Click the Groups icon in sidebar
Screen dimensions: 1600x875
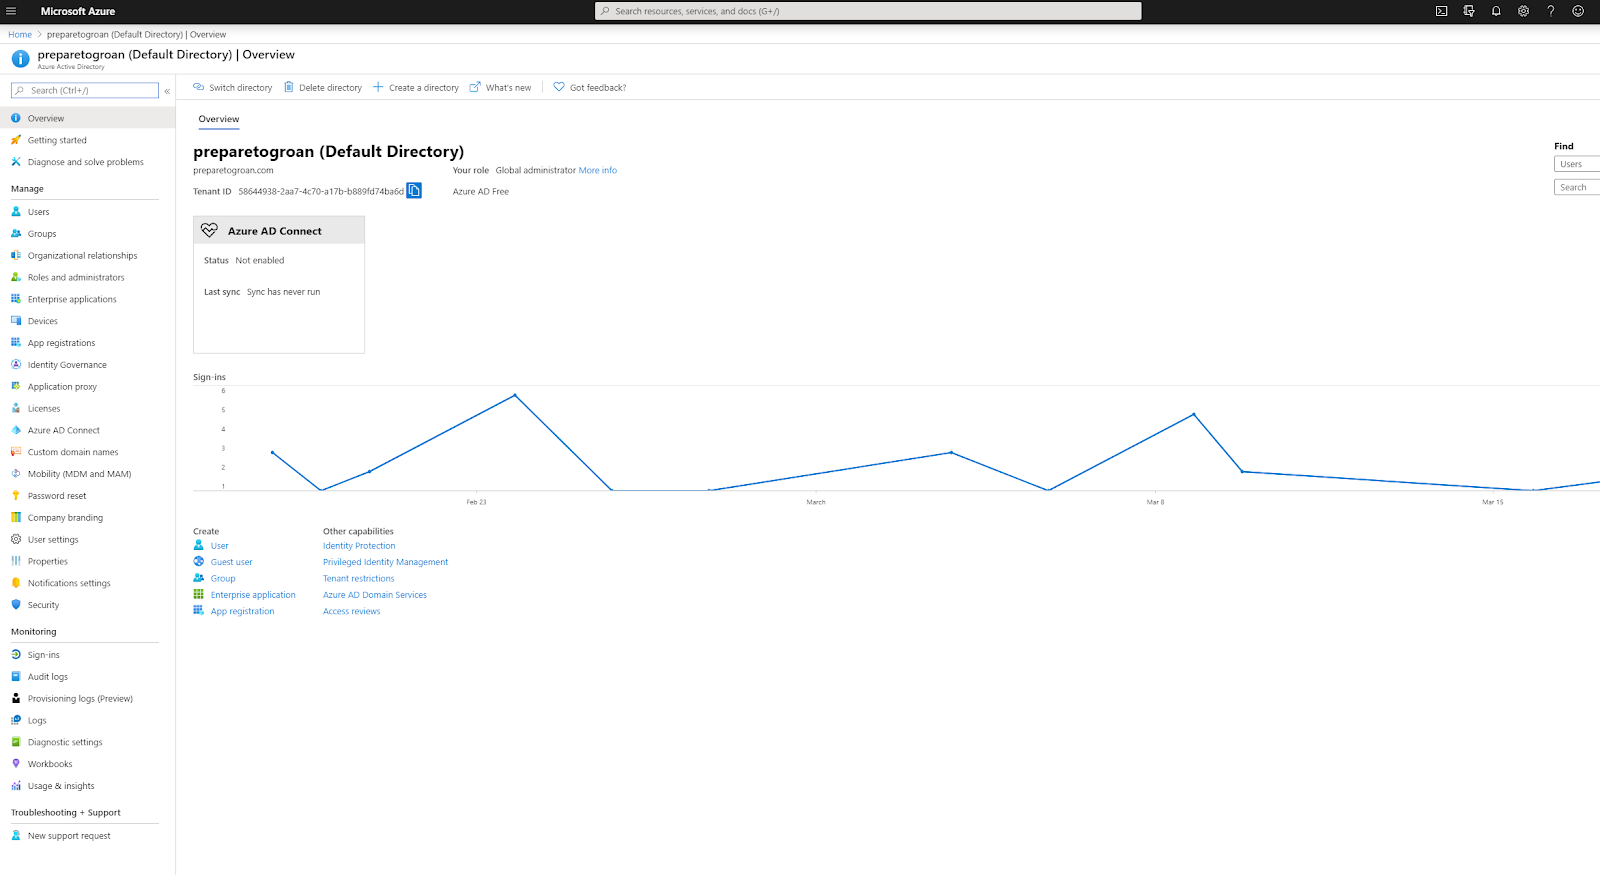point(16,234)
